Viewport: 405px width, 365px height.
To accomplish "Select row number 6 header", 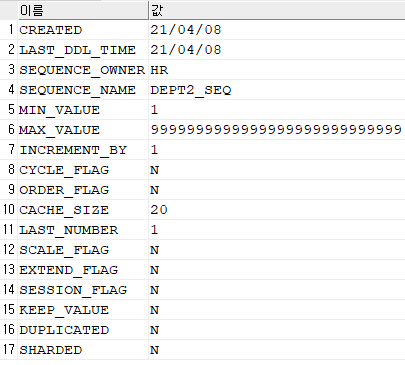I will coord(9,130).
